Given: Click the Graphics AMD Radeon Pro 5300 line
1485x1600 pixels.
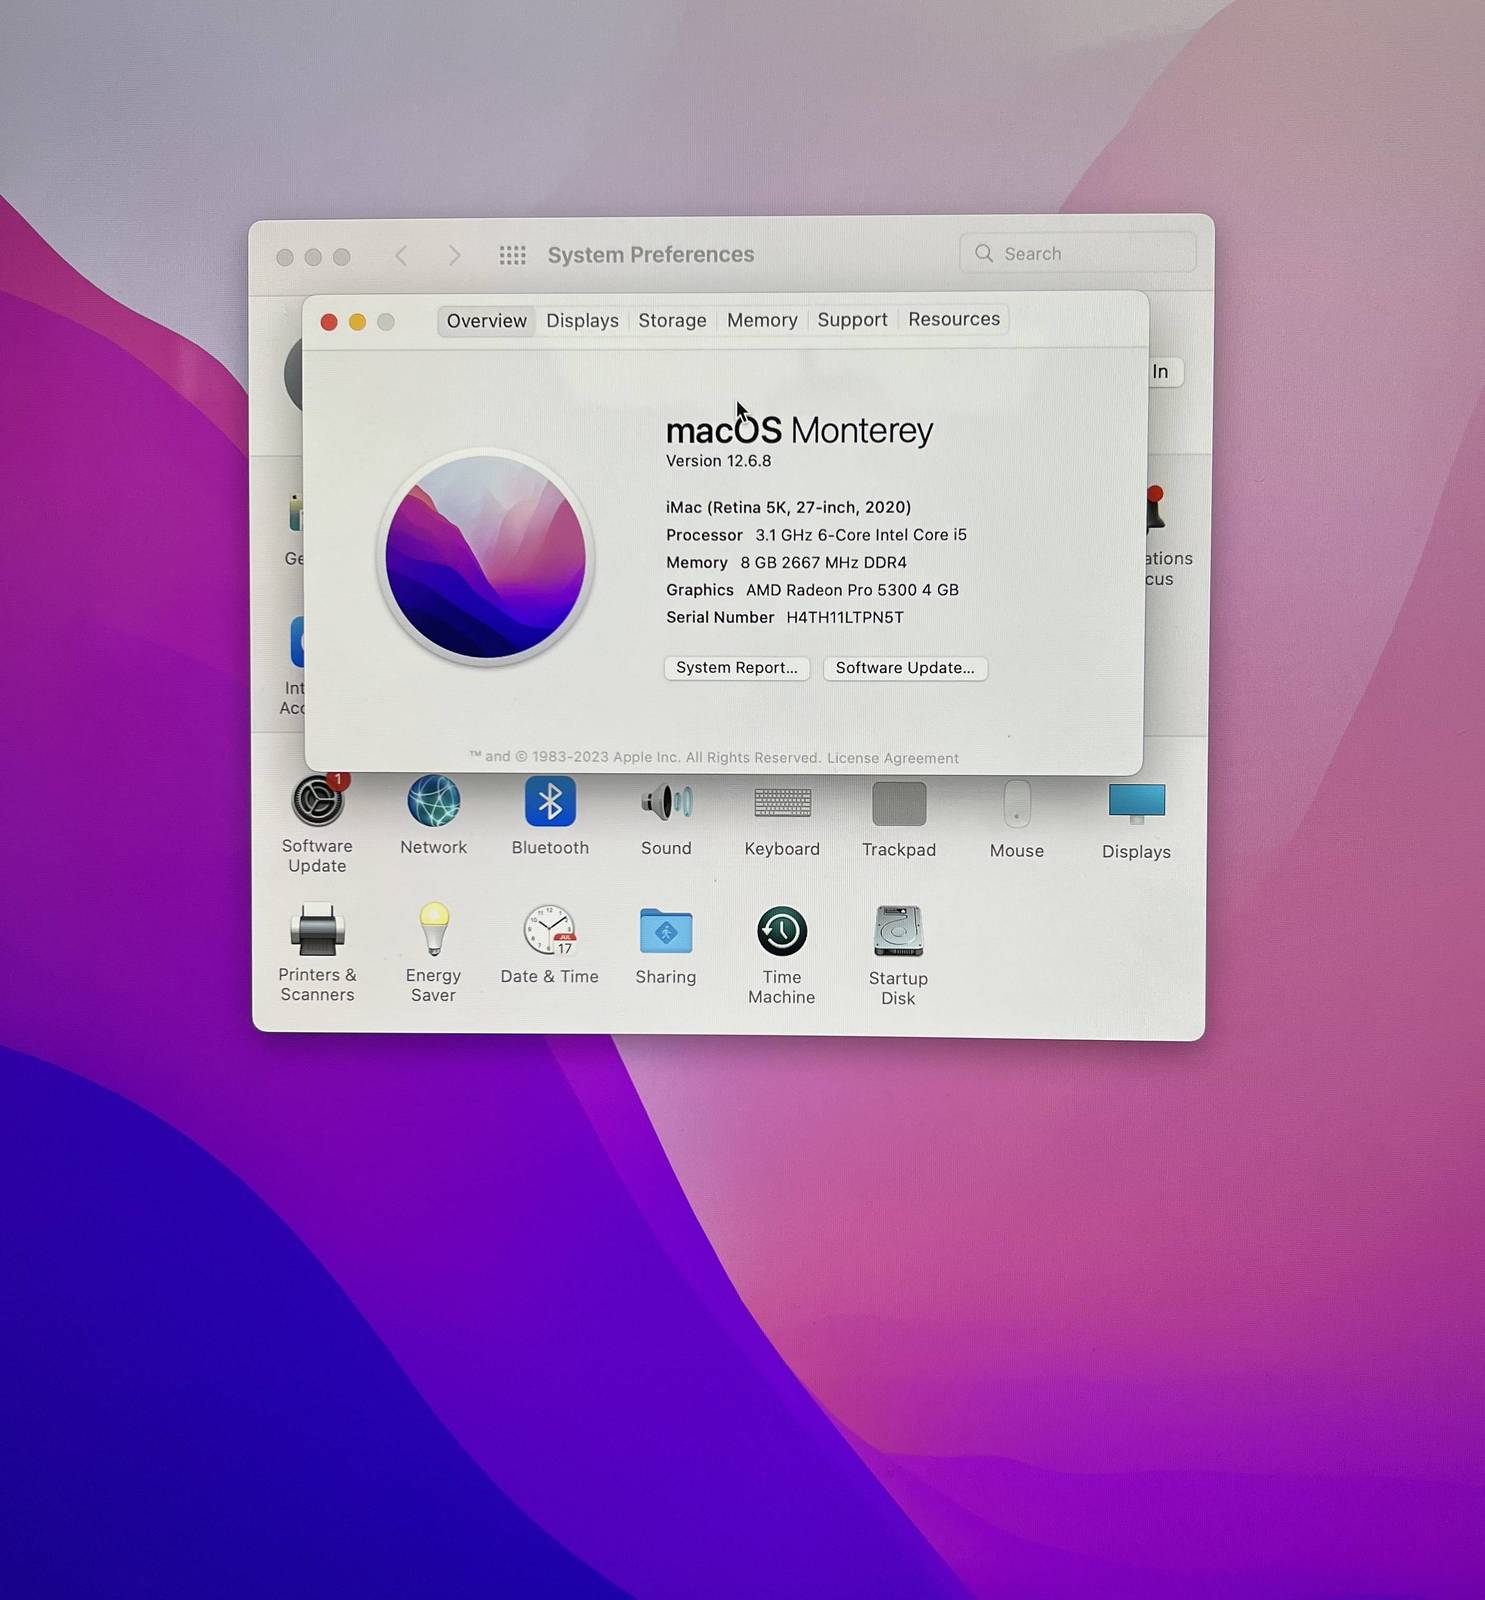Looking at the screenshot, I should pos(813,590).
